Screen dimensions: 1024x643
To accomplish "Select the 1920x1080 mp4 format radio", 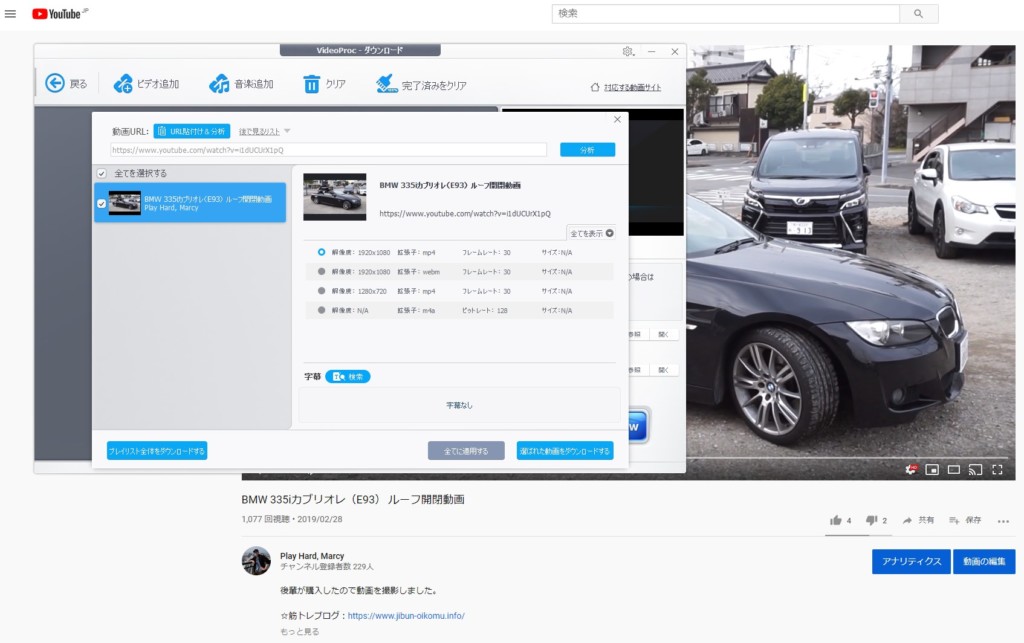I will pyautogui.click(x=321, y=252).
